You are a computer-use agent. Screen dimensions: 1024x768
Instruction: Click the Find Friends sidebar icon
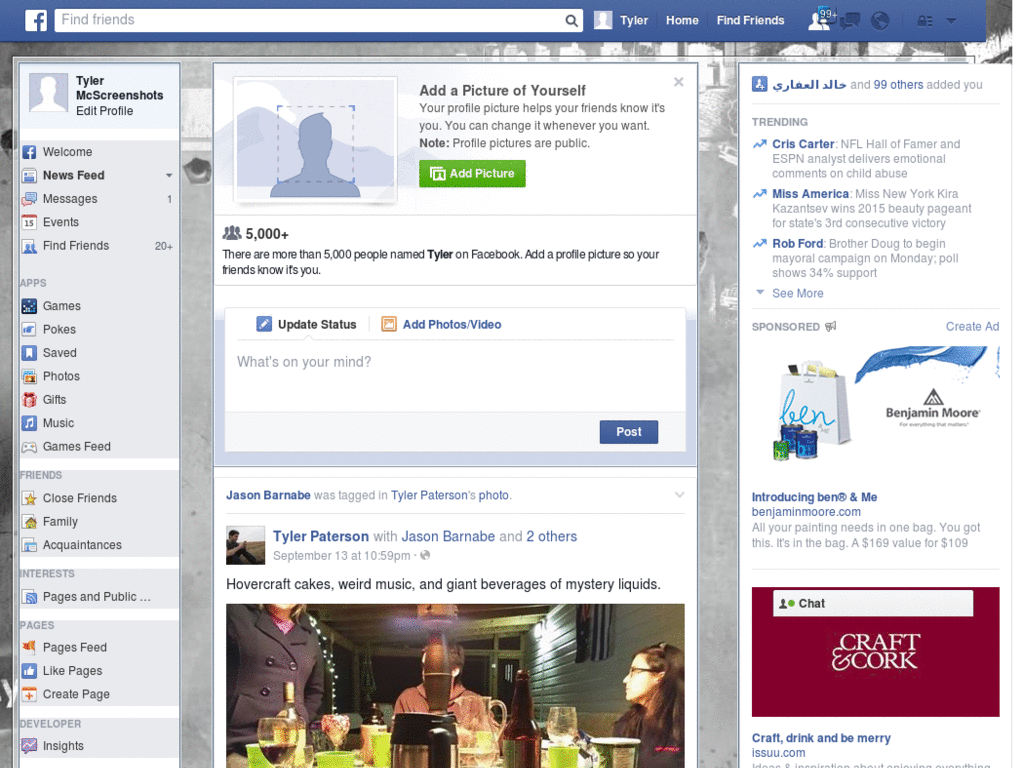click(29, 246)
